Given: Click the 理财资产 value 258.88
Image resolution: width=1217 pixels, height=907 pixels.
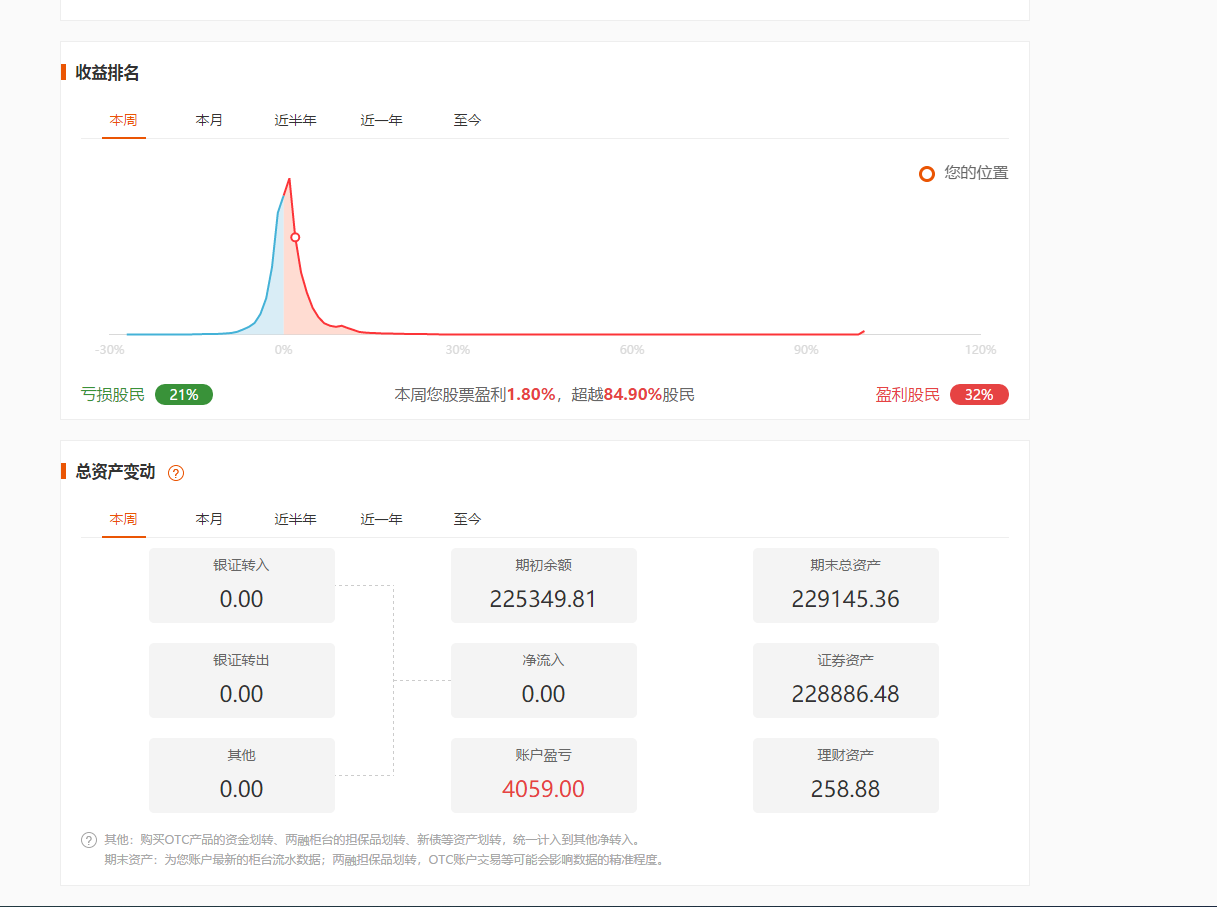Looking at the screenshot, I should tap(845, 789).
